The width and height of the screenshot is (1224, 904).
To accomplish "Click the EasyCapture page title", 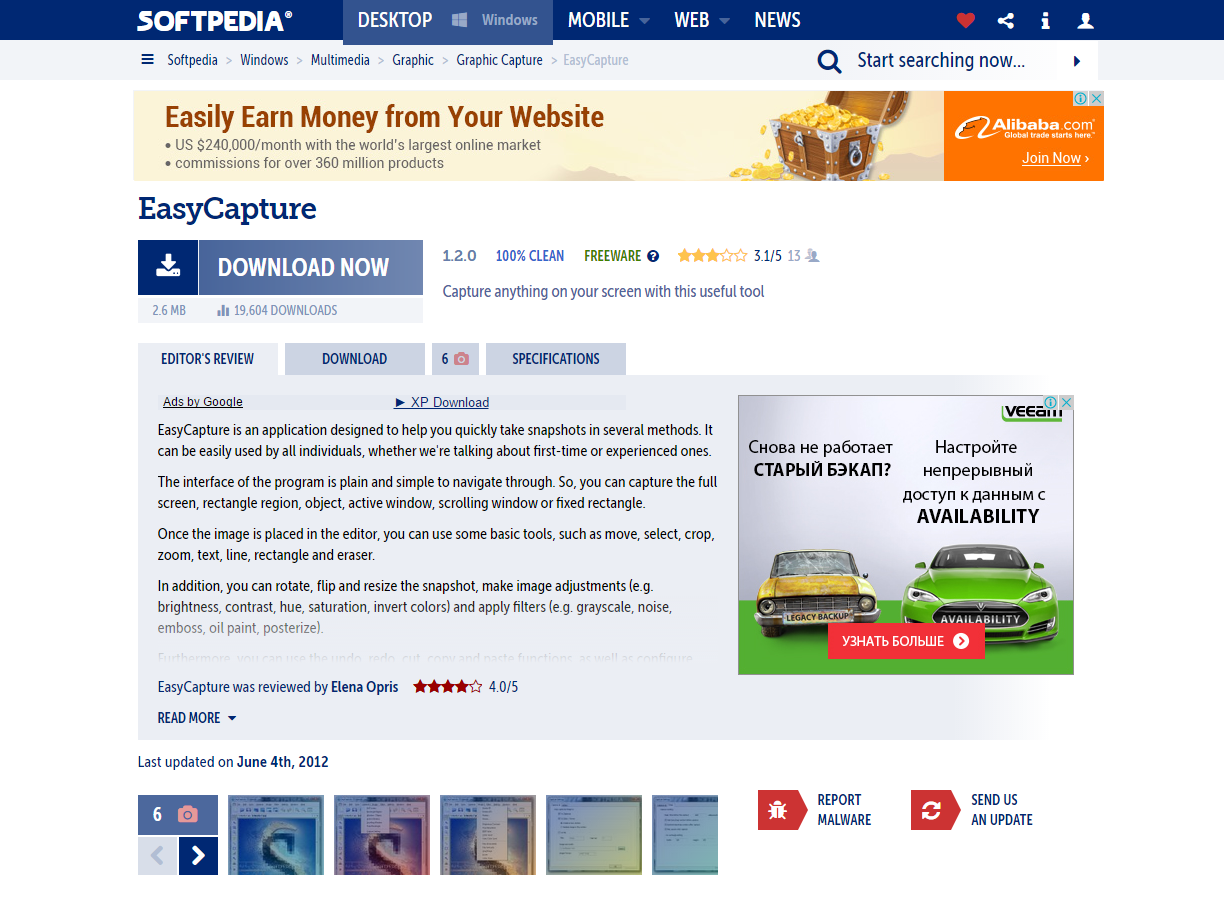I will pyautogui.click(x=227, y=209).
